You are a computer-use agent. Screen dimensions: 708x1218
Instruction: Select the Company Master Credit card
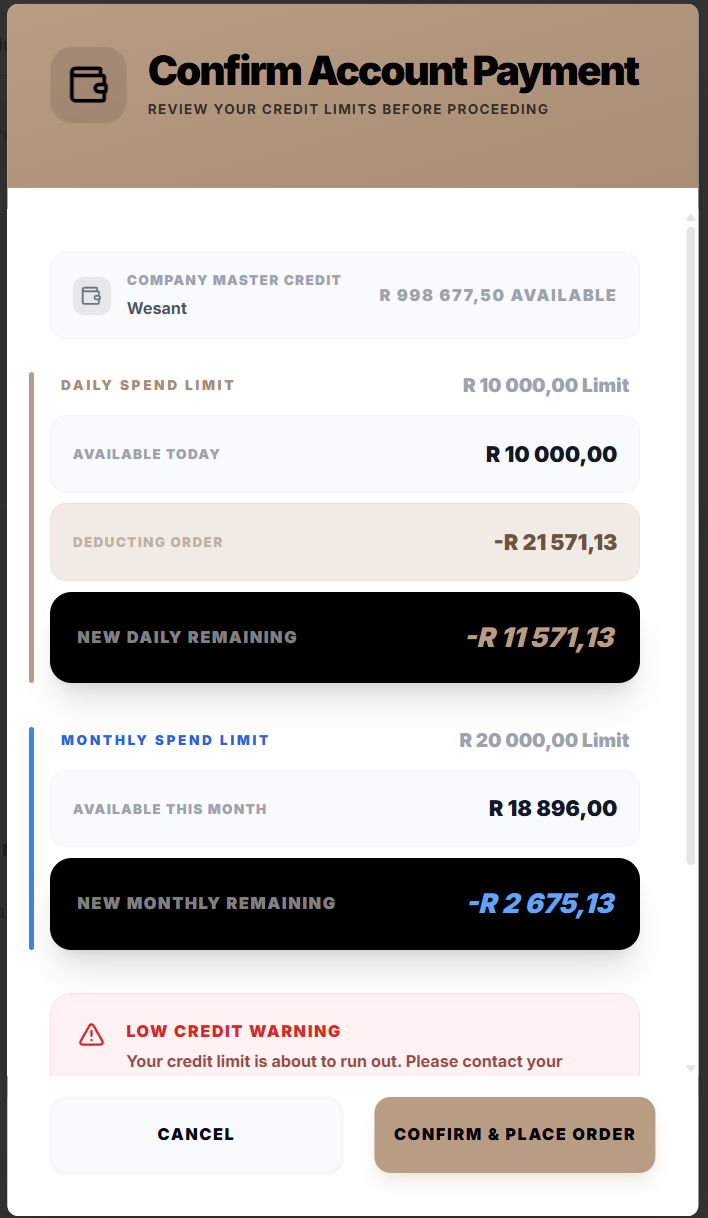pyautogui.click(x=344, y=296)
